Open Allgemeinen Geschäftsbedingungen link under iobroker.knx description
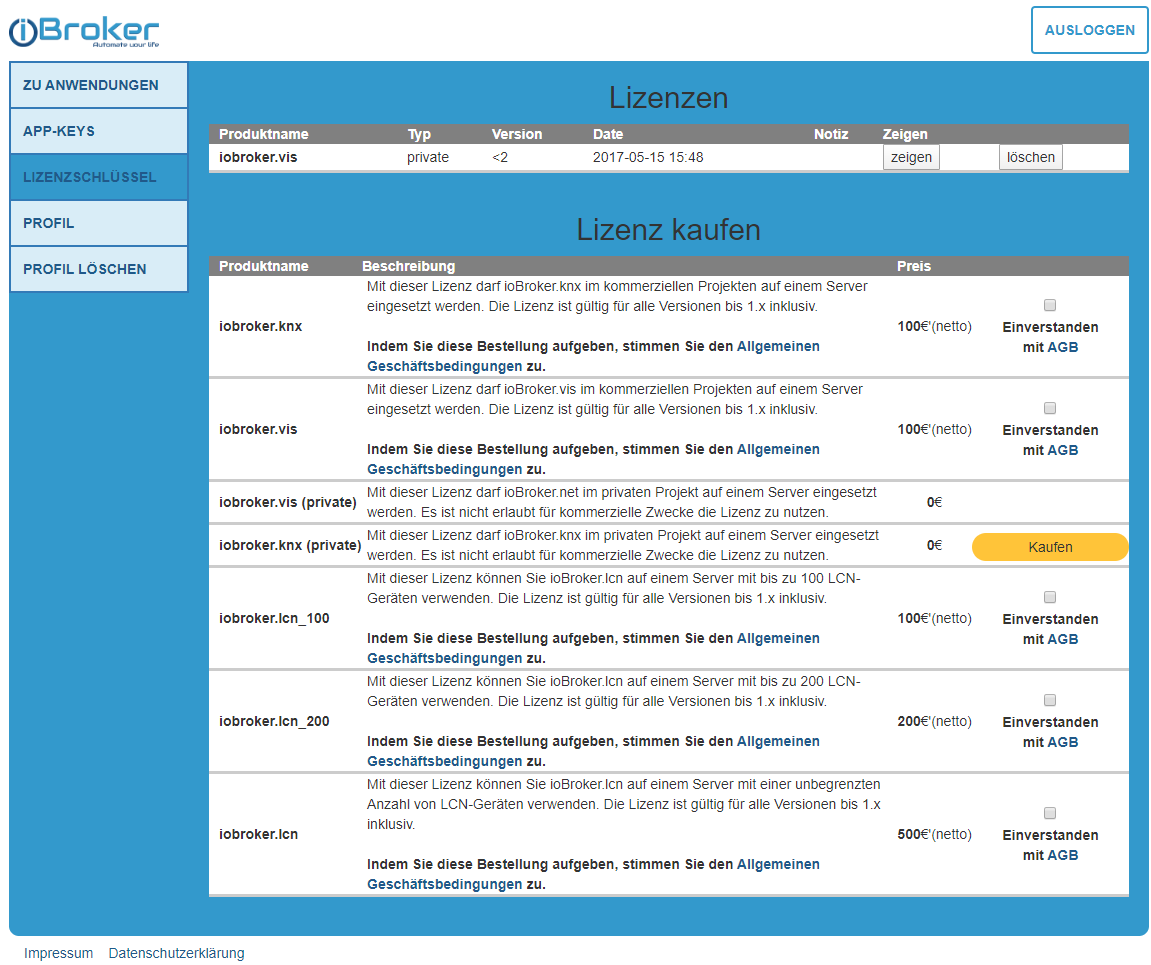The height and width of the screenshot is (965, 1151). [778, 346]
